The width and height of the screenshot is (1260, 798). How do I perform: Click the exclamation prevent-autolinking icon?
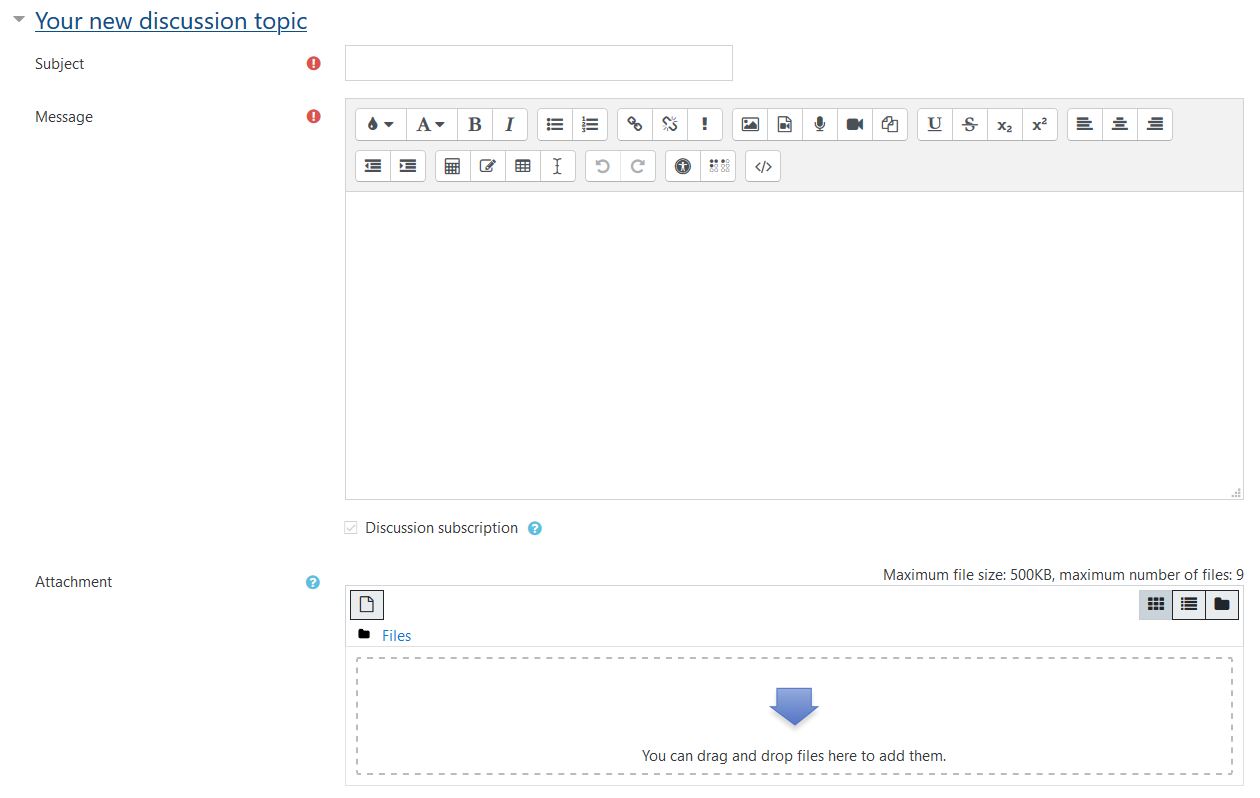[x=705, y=124]
